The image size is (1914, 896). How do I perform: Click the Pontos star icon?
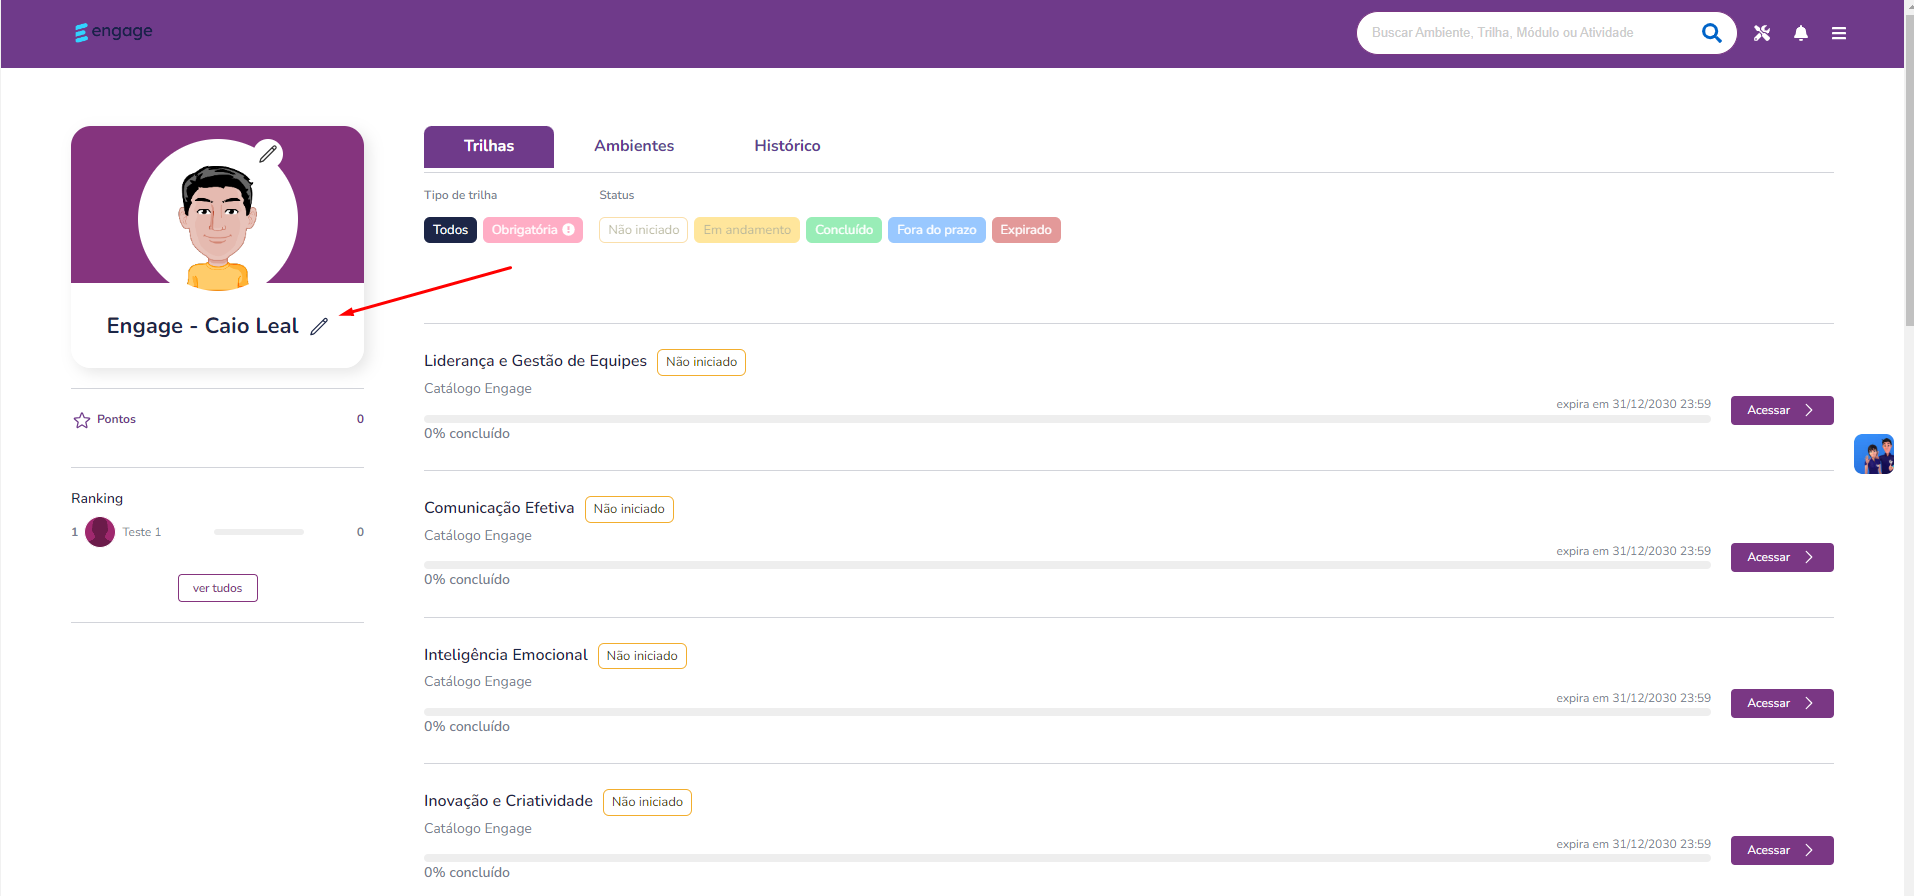click(x=82, y=420)
